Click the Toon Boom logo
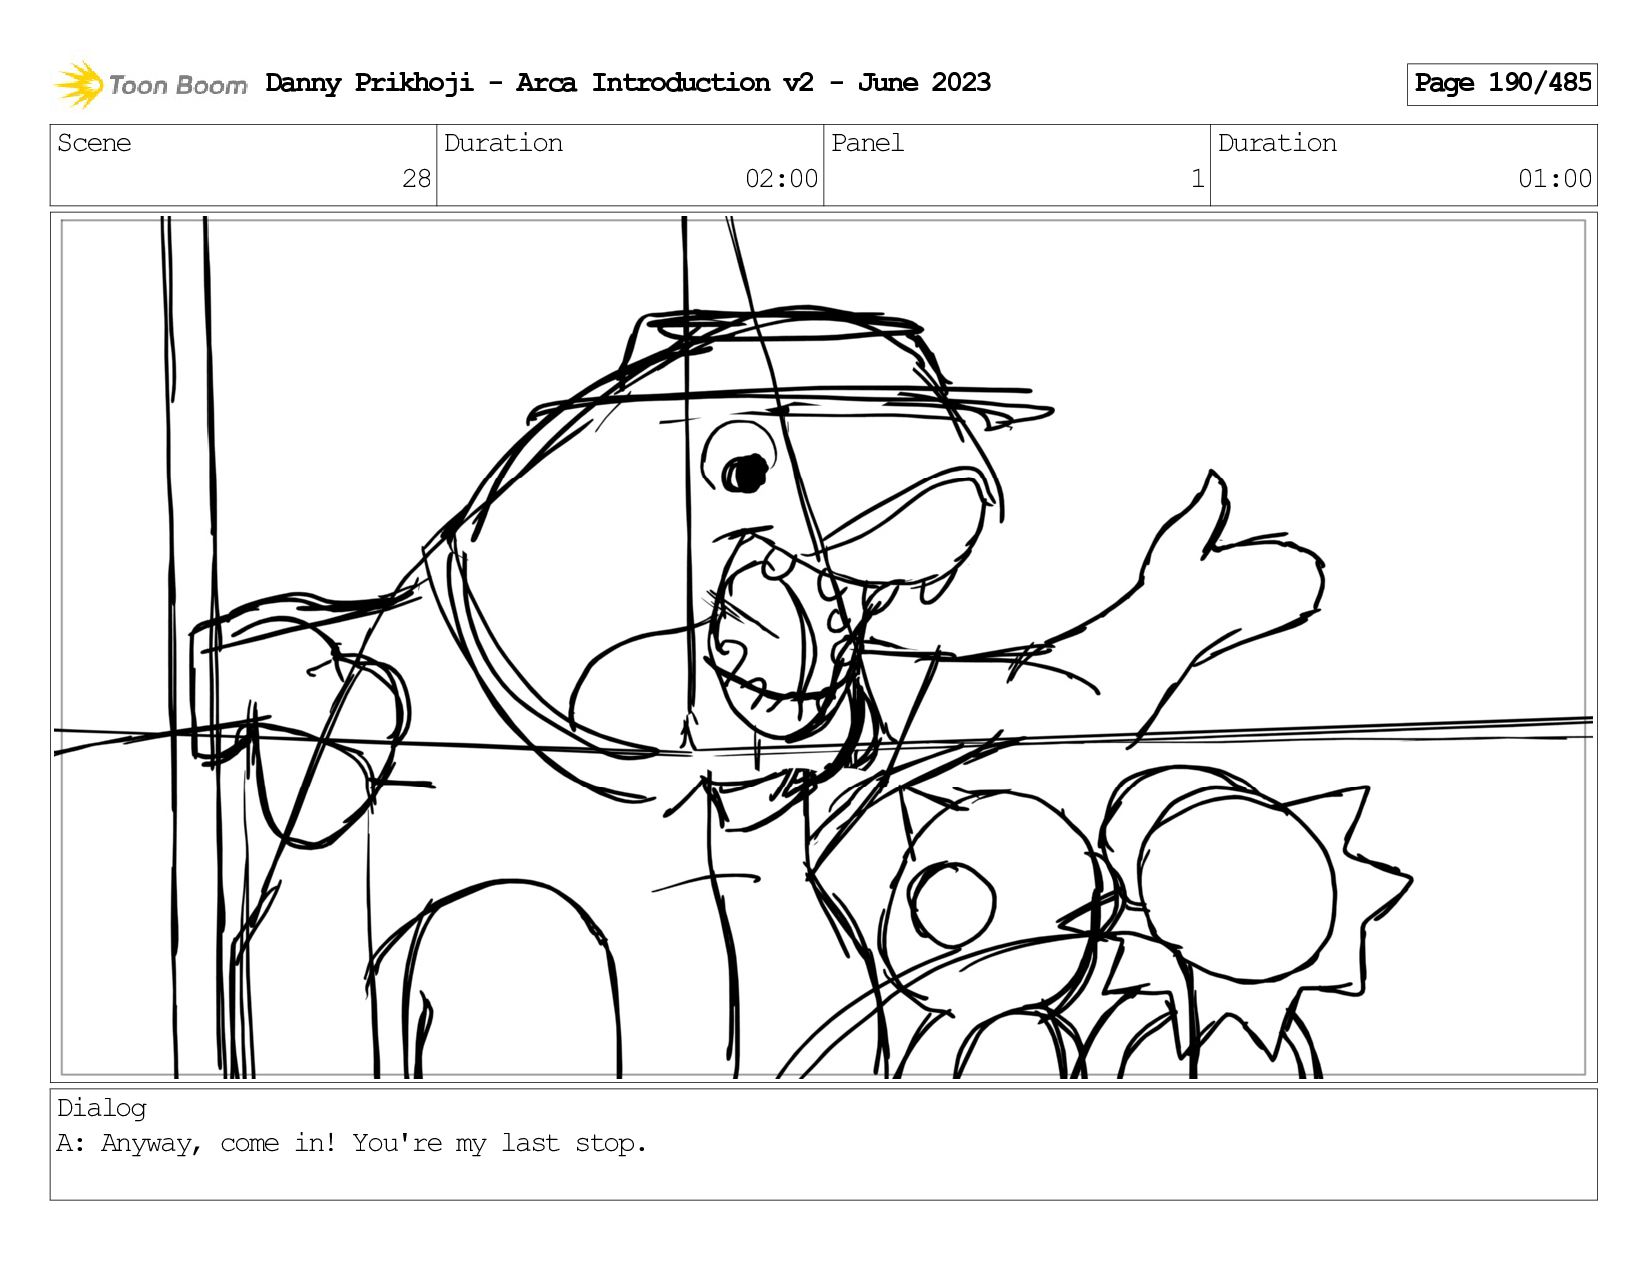 150,84
